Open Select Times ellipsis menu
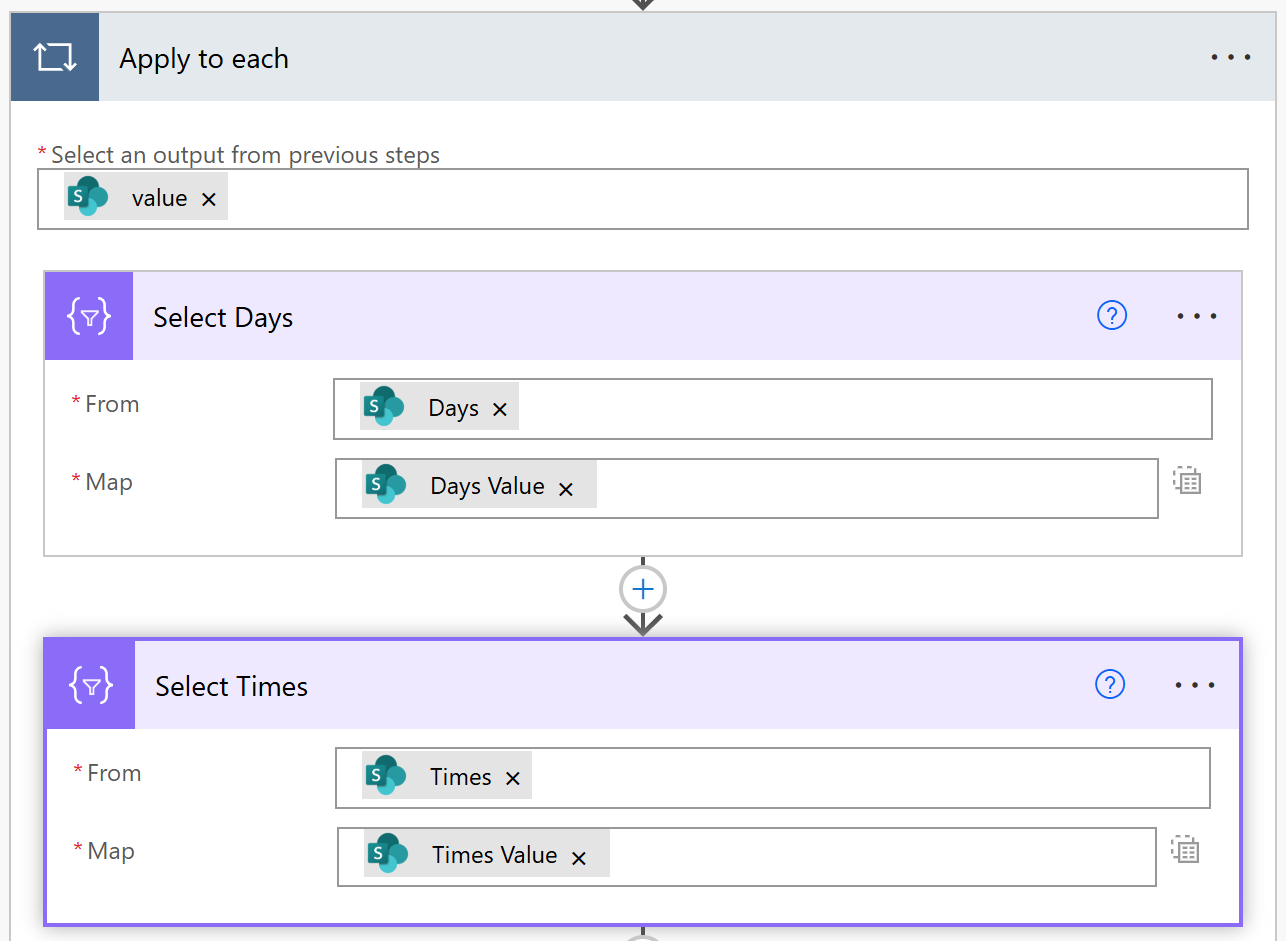 point(1195,685)
